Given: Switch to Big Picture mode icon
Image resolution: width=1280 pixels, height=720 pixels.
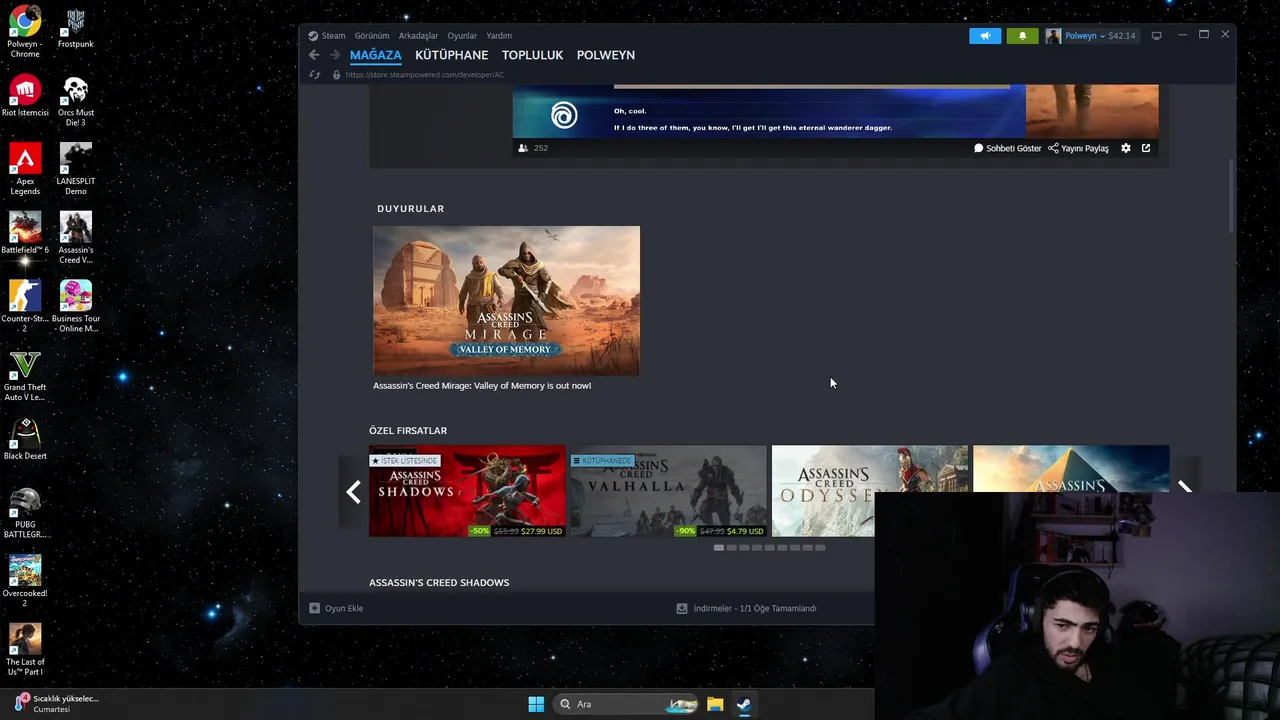Looking at the screenshot, I should coord(1156,36).
